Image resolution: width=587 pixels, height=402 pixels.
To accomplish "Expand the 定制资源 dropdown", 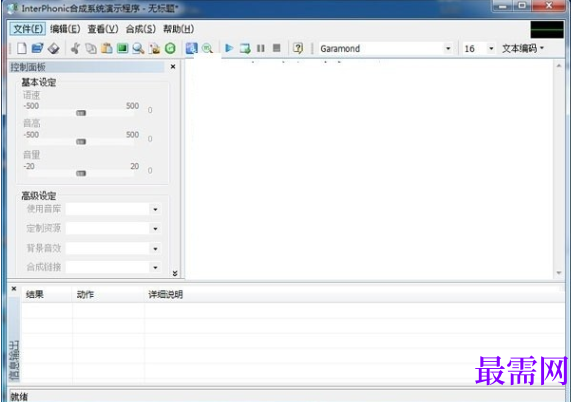I will click(x=155, y=229).
